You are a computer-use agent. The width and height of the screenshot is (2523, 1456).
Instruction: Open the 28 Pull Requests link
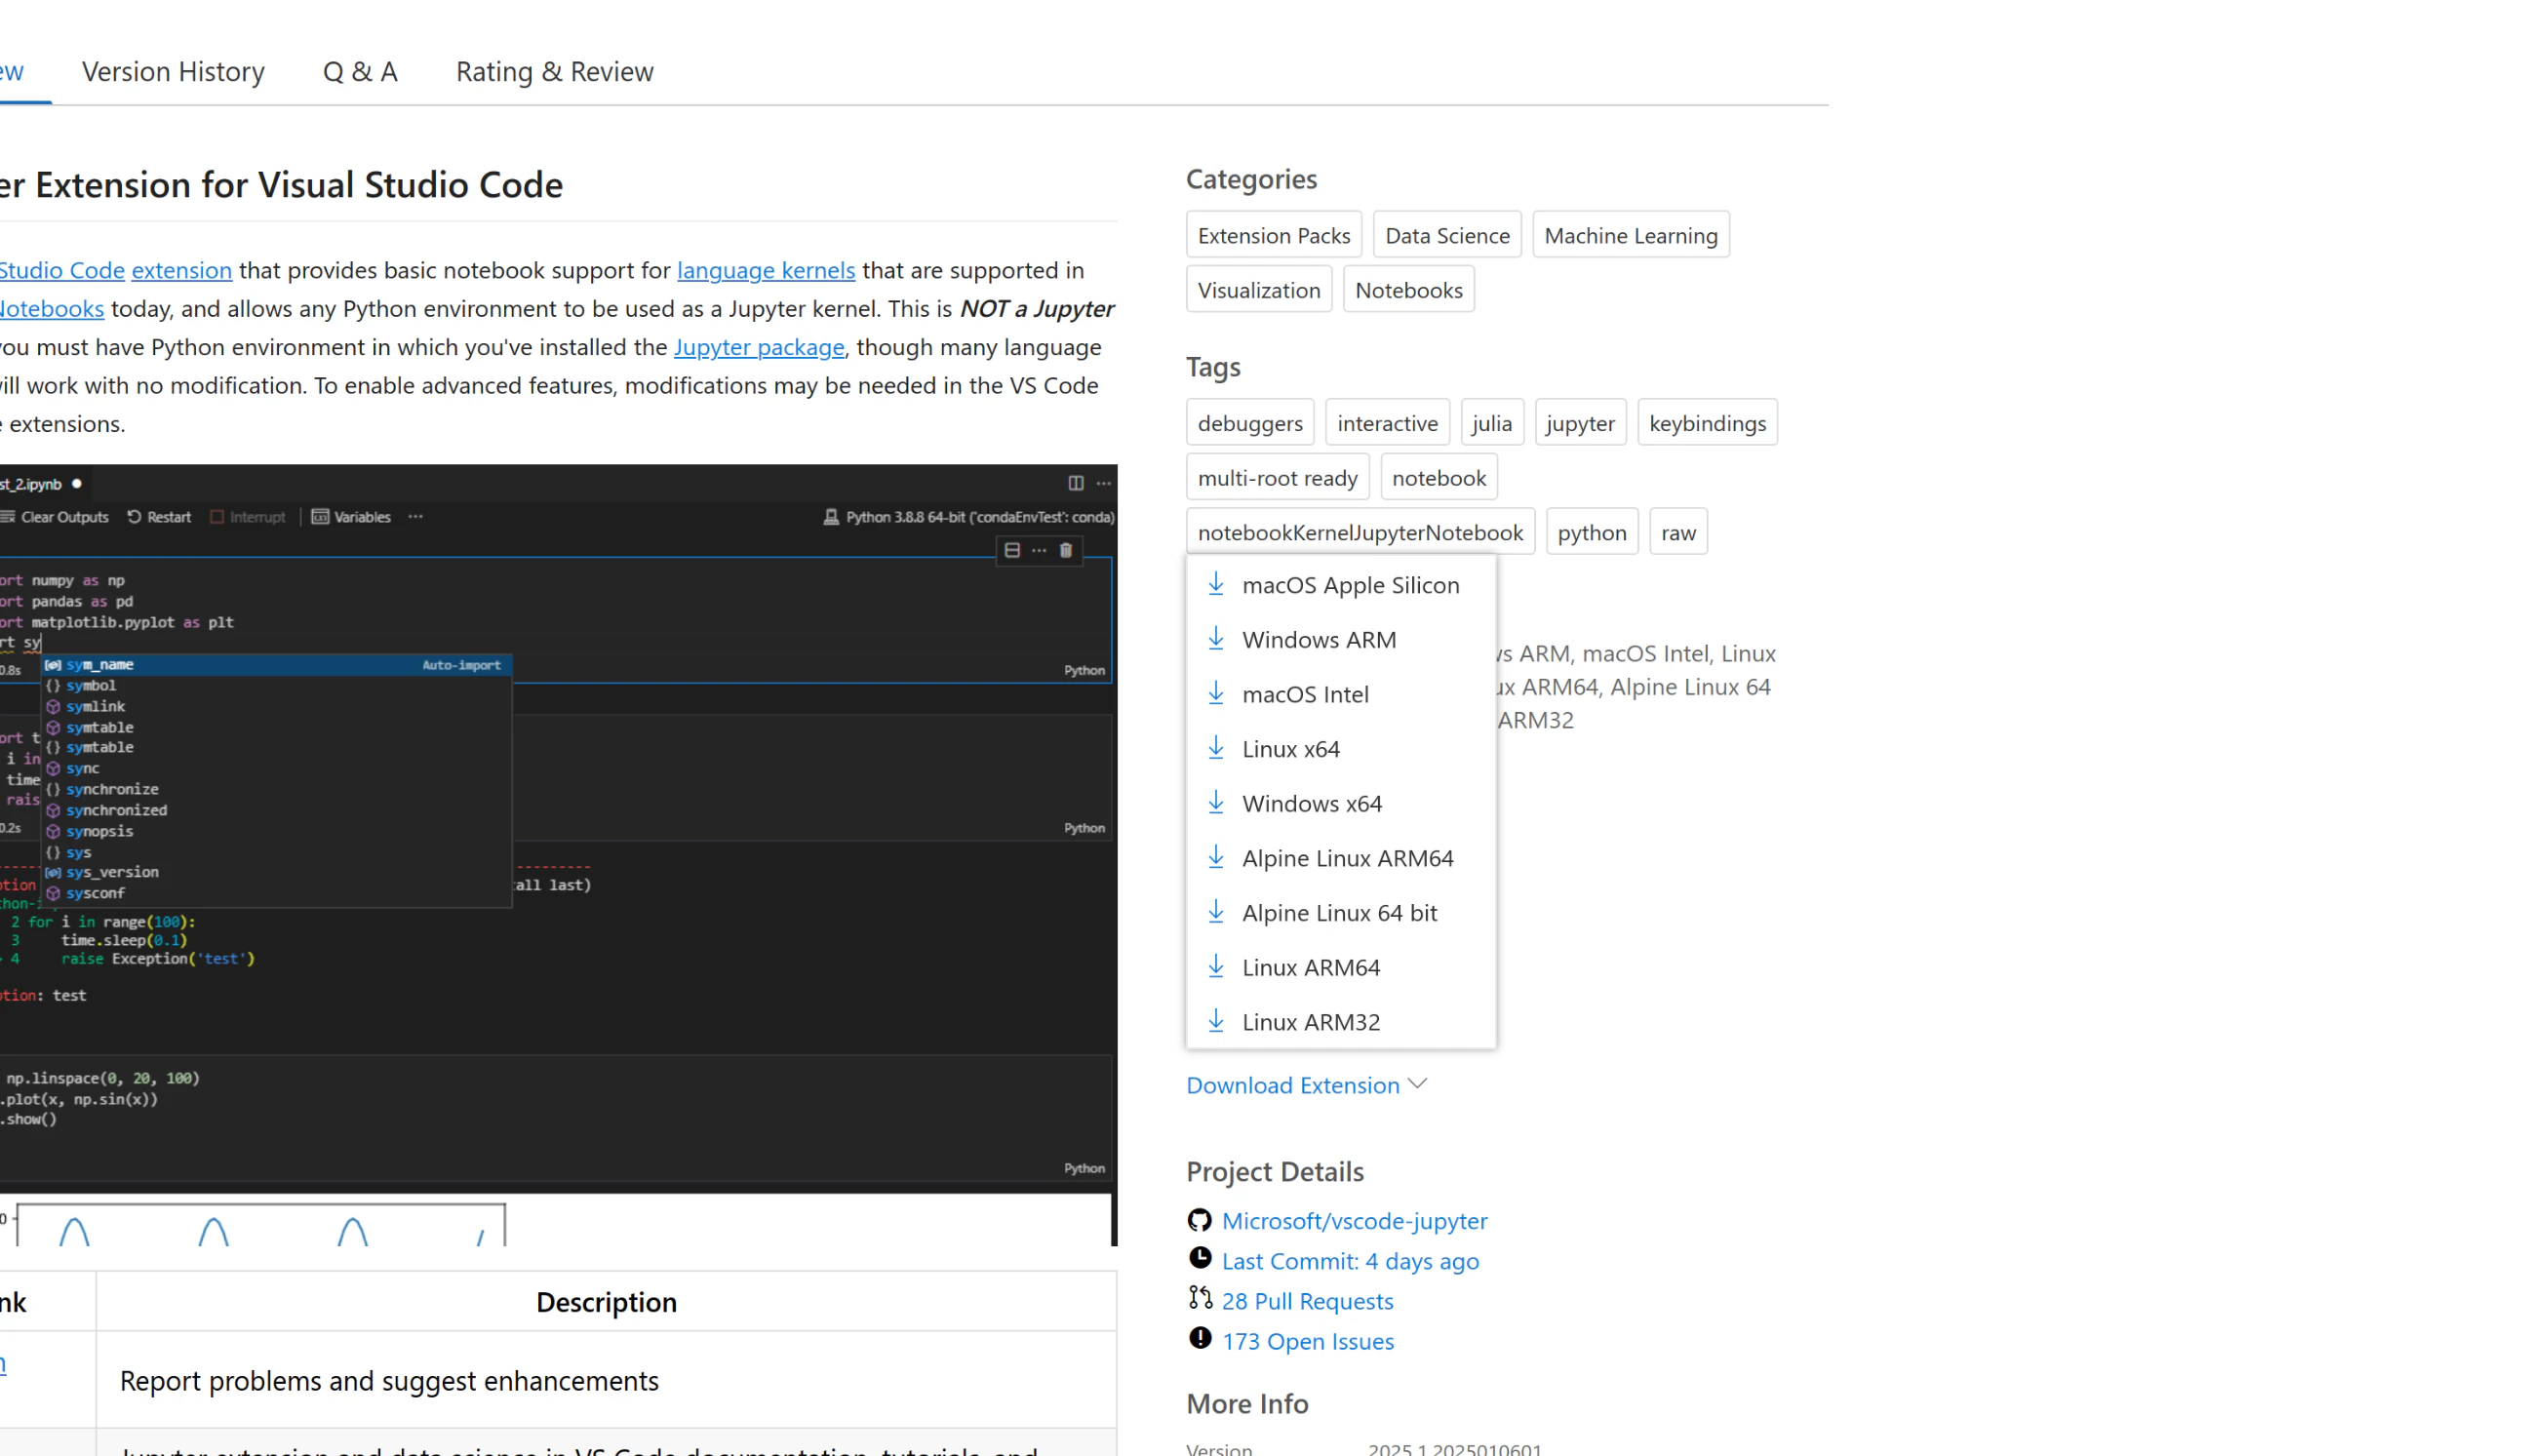1306,1301
